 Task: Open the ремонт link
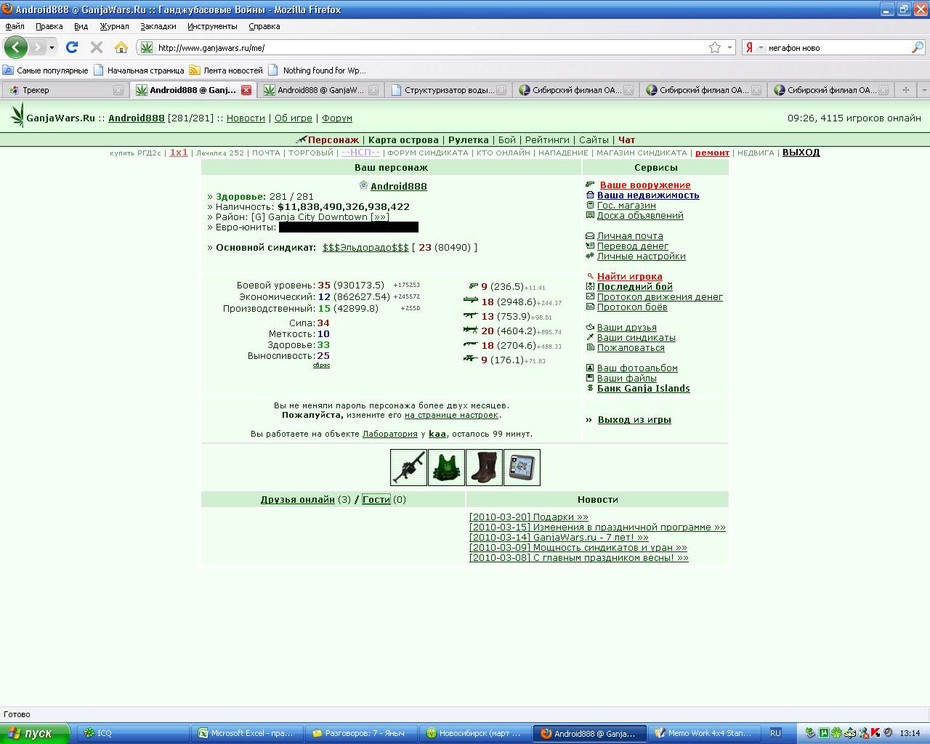[x=712, y=153]
